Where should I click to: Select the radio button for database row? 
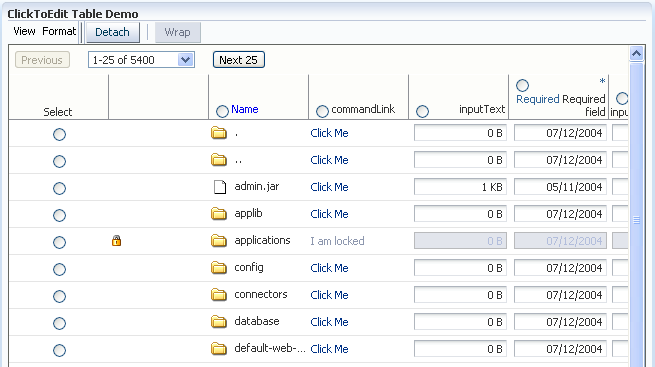click(x=59, y=323)
